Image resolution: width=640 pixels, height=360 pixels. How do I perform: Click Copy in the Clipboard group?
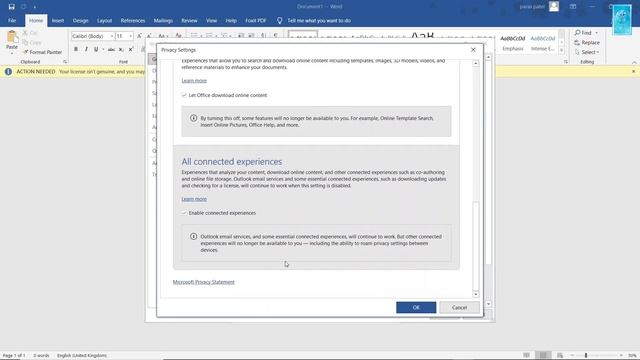[x=32, y=42]
